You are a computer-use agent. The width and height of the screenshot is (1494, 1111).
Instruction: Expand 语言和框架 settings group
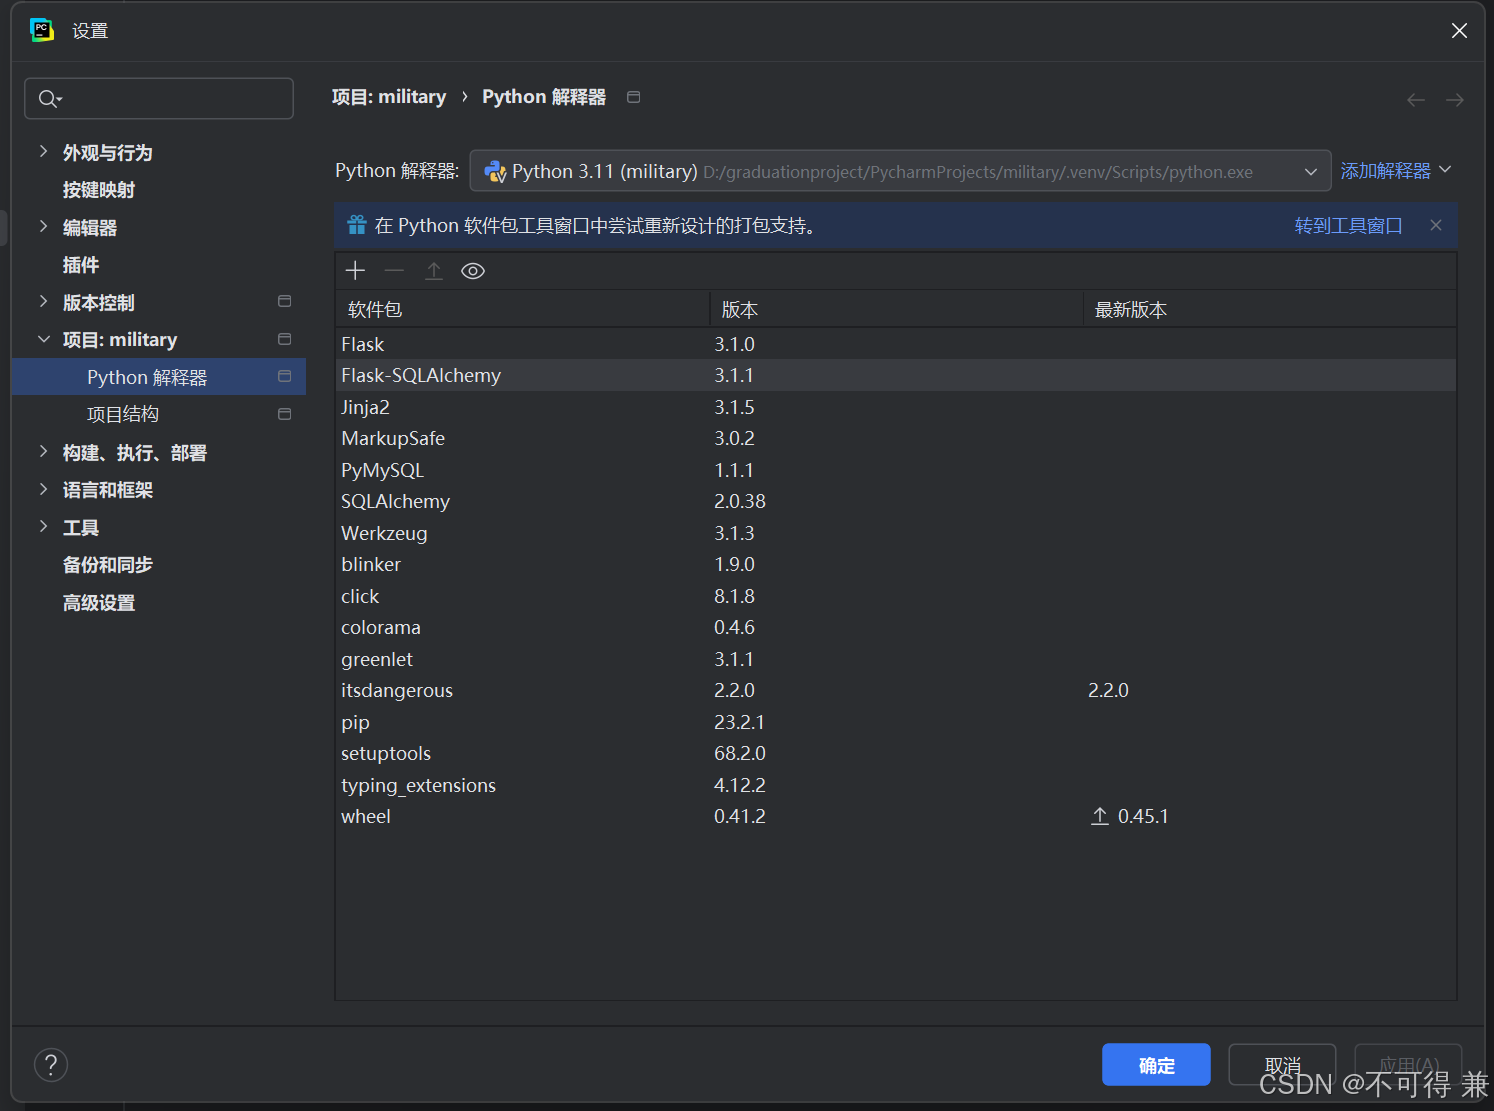(43, 489)
